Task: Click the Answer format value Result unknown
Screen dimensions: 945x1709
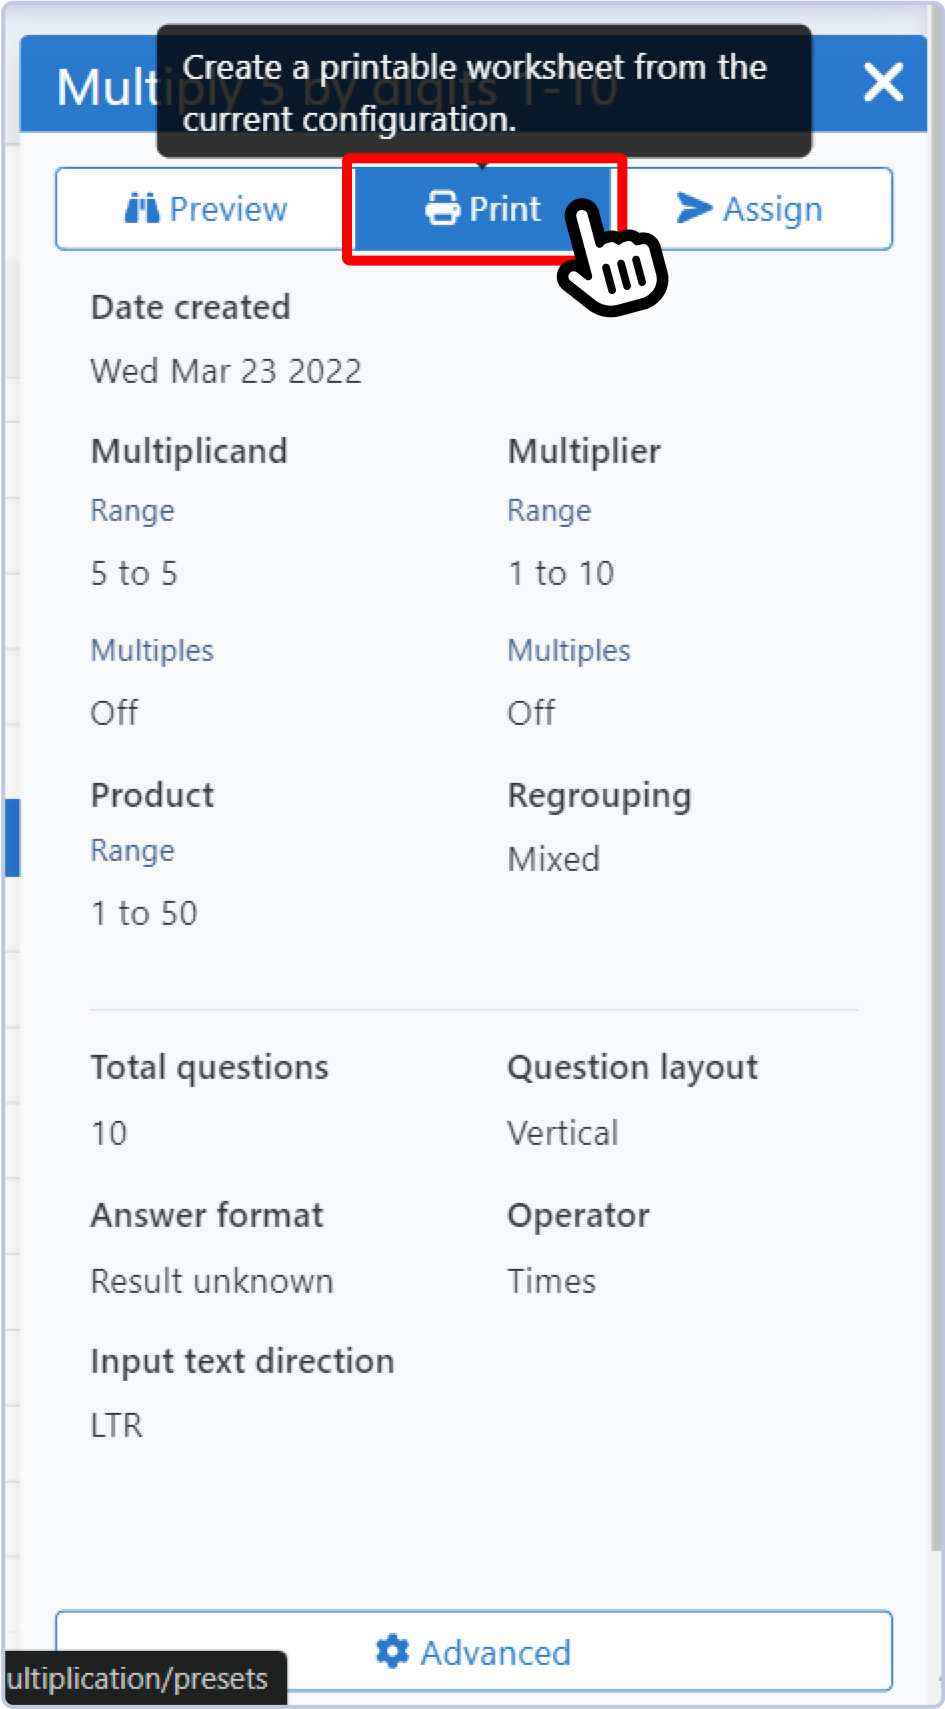Action: click(212, 1281)
